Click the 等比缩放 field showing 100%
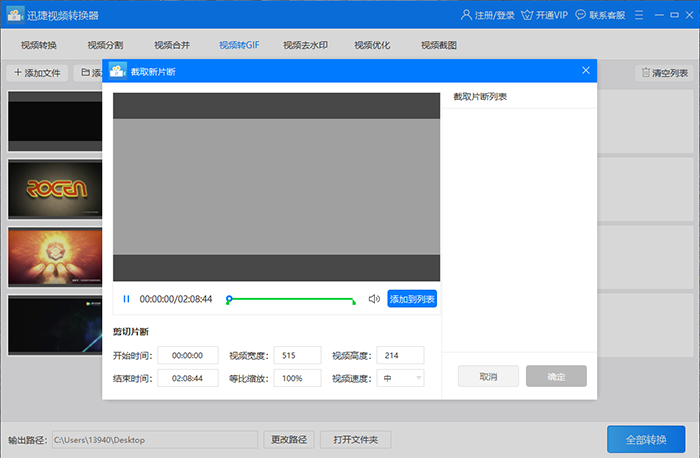The width and height of the screenshot is (700, 458). point(297,378)
